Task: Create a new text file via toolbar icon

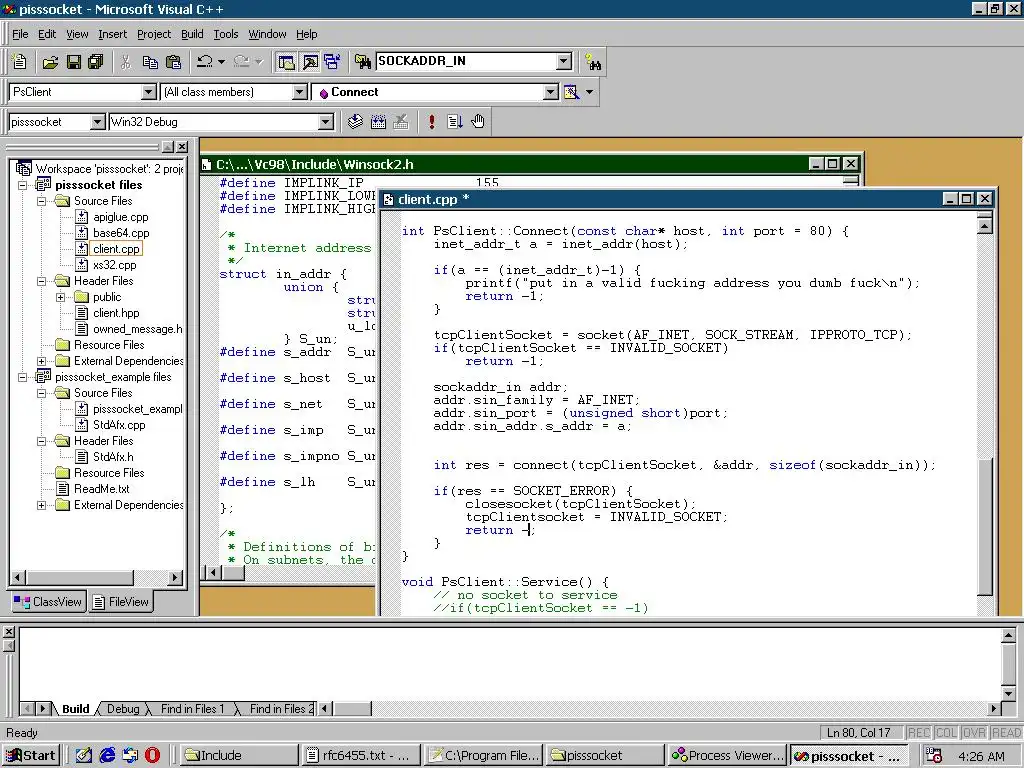Action: 20,61
